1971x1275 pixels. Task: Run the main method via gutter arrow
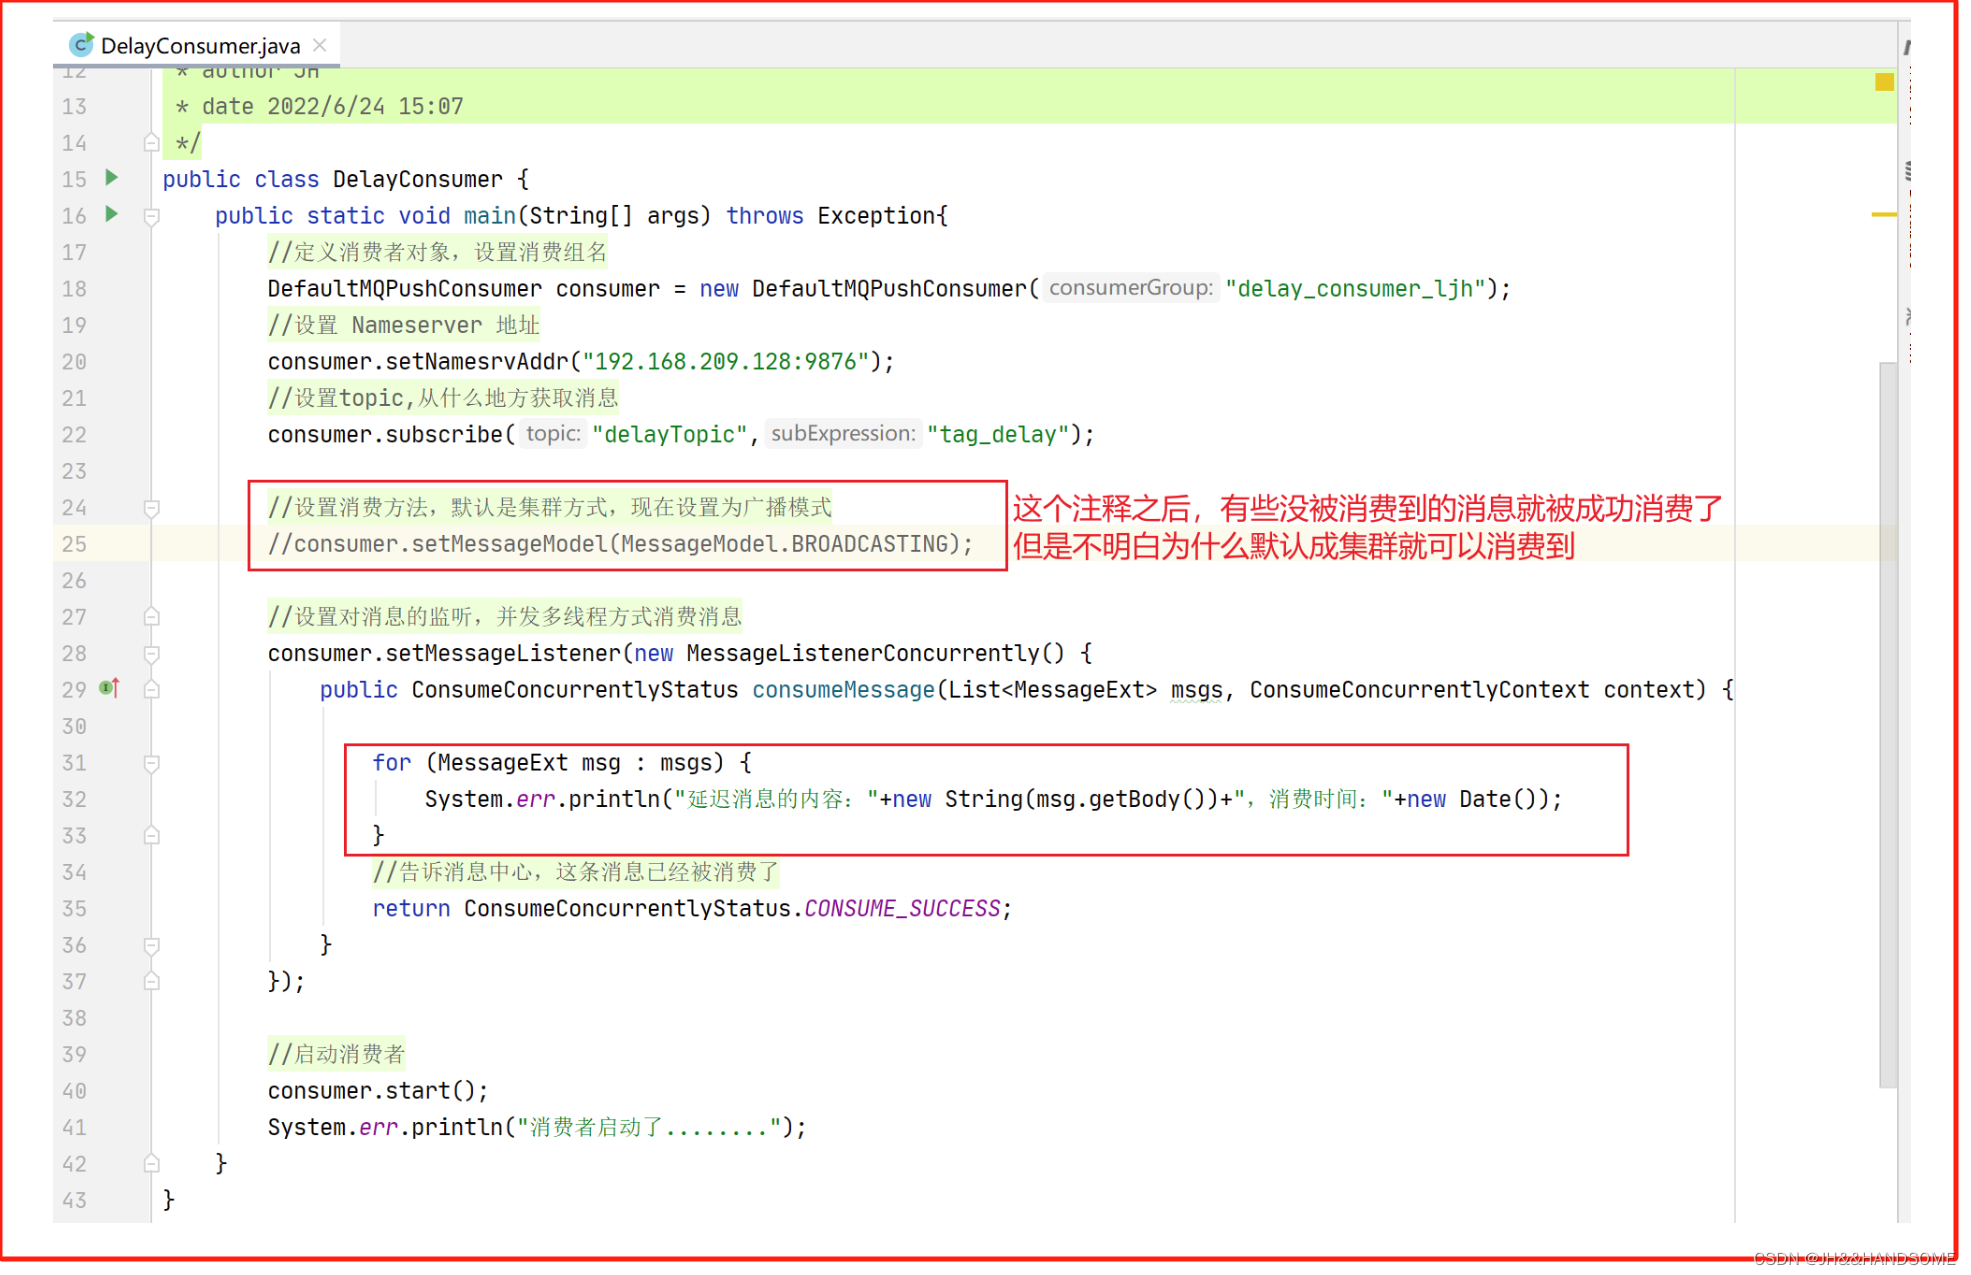click(112, 214)
